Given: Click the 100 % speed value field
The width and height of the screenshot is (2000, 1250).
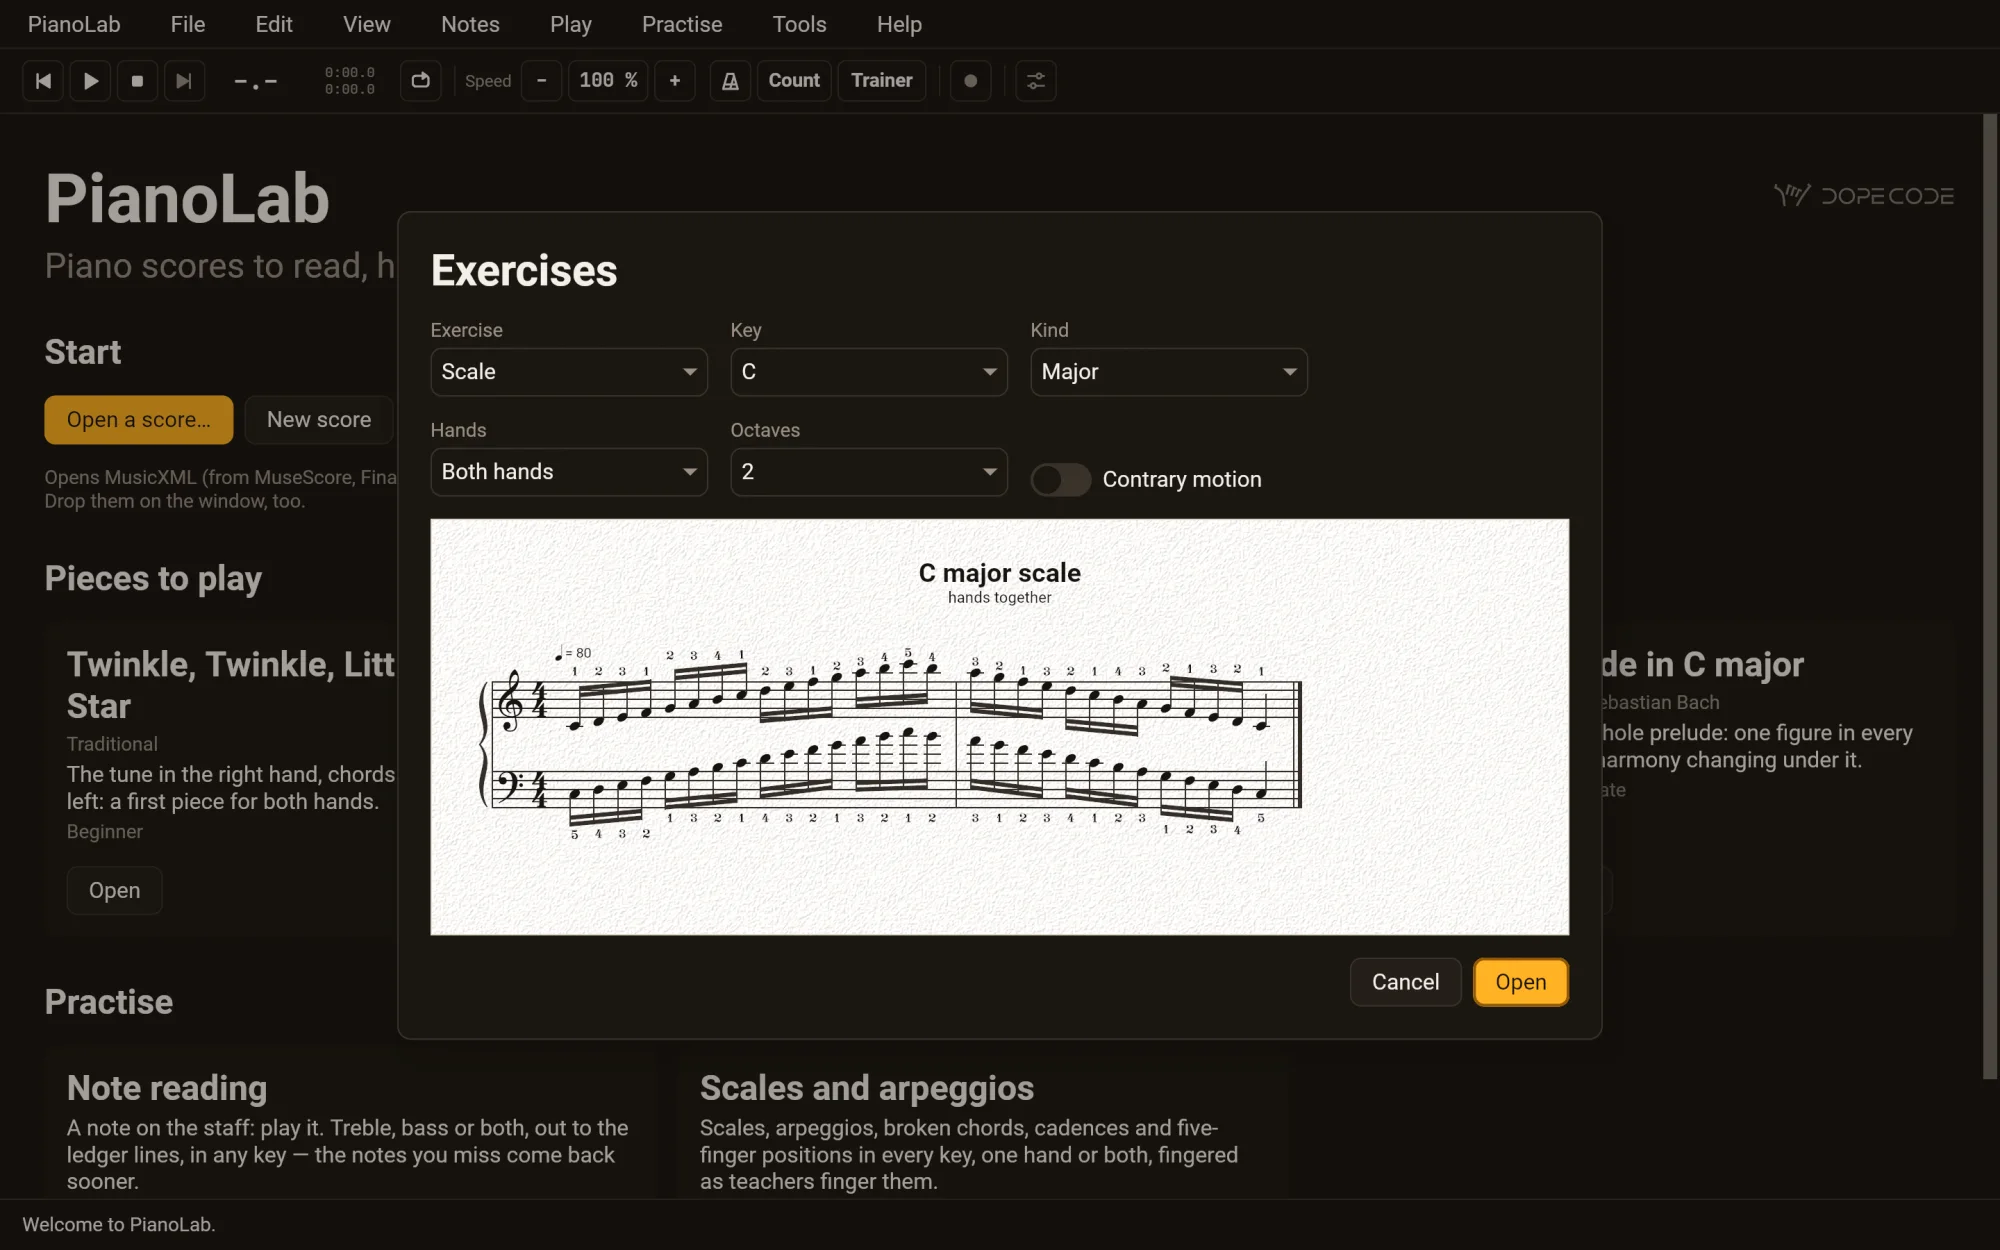Looking at the screenshot, I should 608,81.
